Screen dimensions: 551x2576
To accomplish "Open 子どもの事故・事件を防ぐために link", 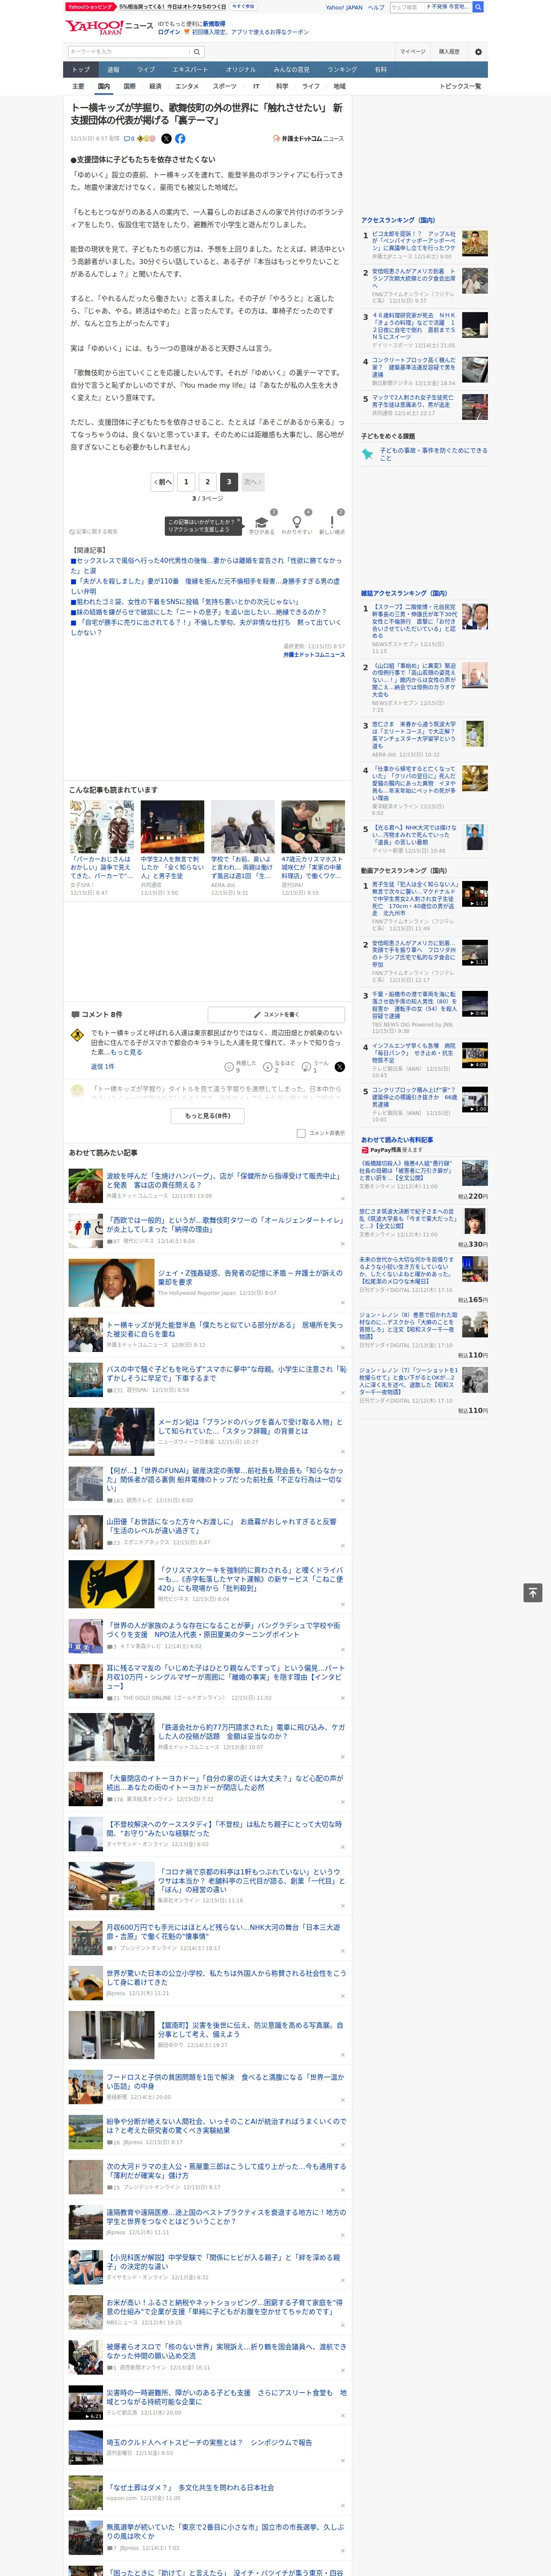I will [x=433, y=454].
